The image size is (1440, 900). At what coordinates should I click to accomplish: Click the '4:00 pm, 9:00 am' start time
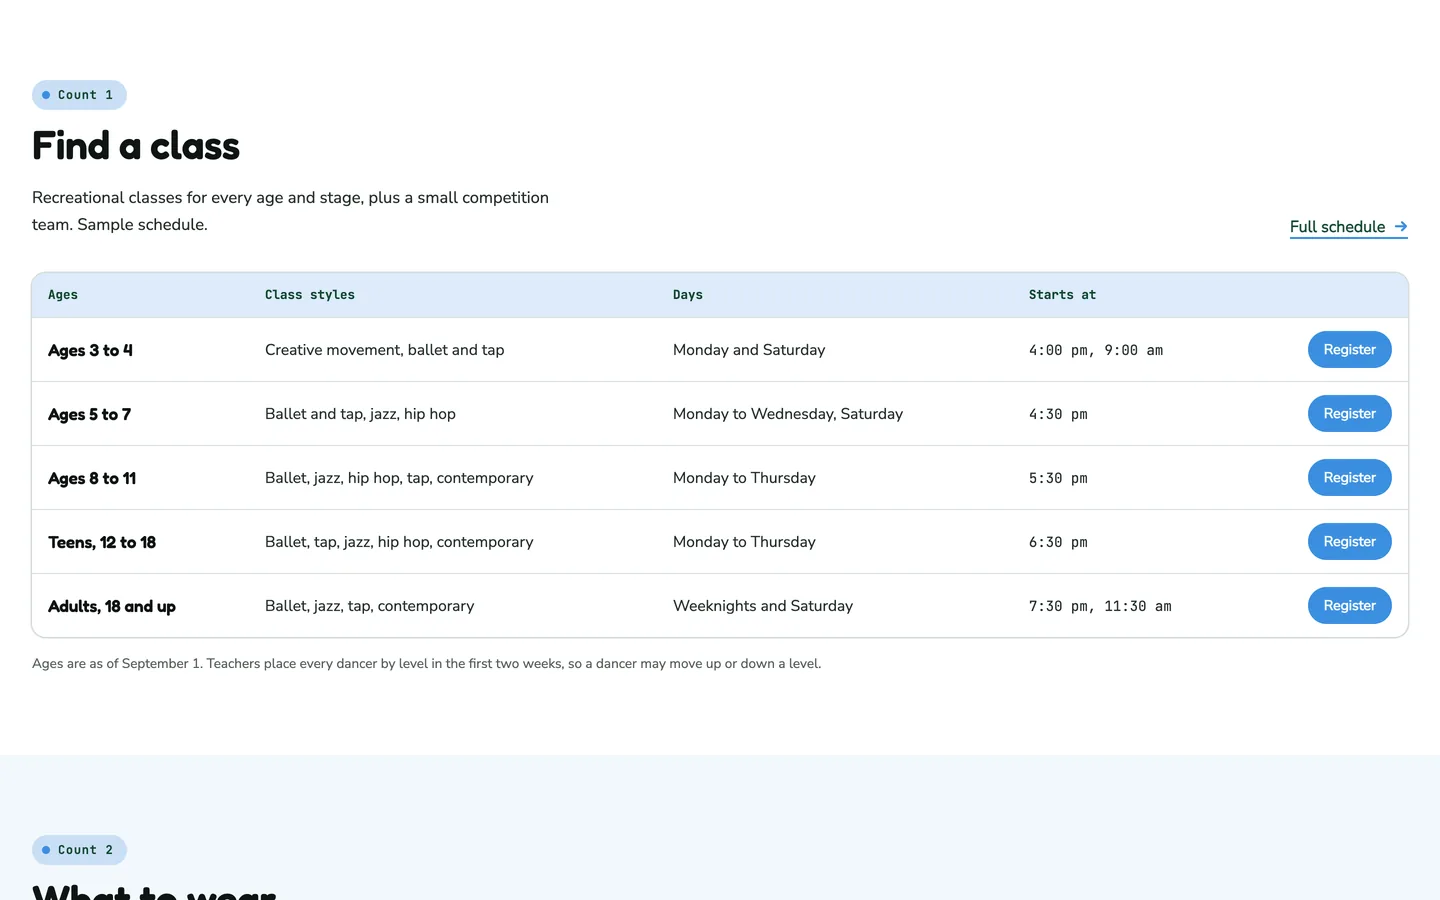point(1096,350)
